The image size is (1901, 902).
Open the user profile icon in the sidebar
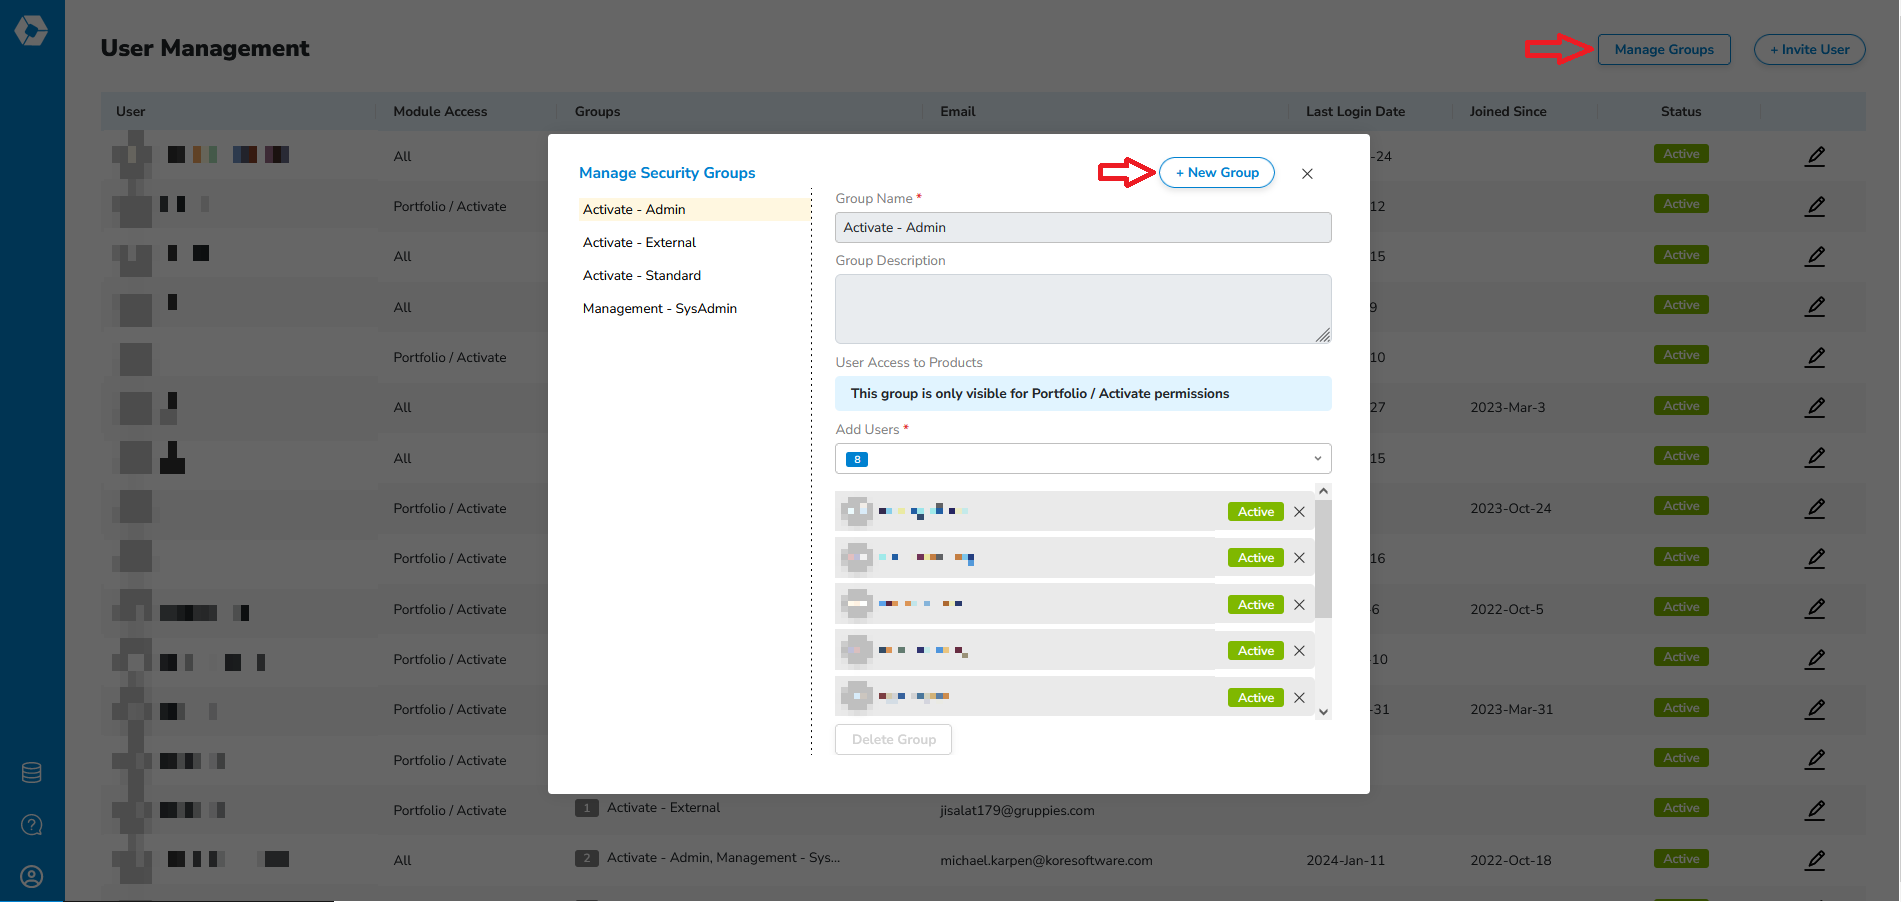click(32, 877)
